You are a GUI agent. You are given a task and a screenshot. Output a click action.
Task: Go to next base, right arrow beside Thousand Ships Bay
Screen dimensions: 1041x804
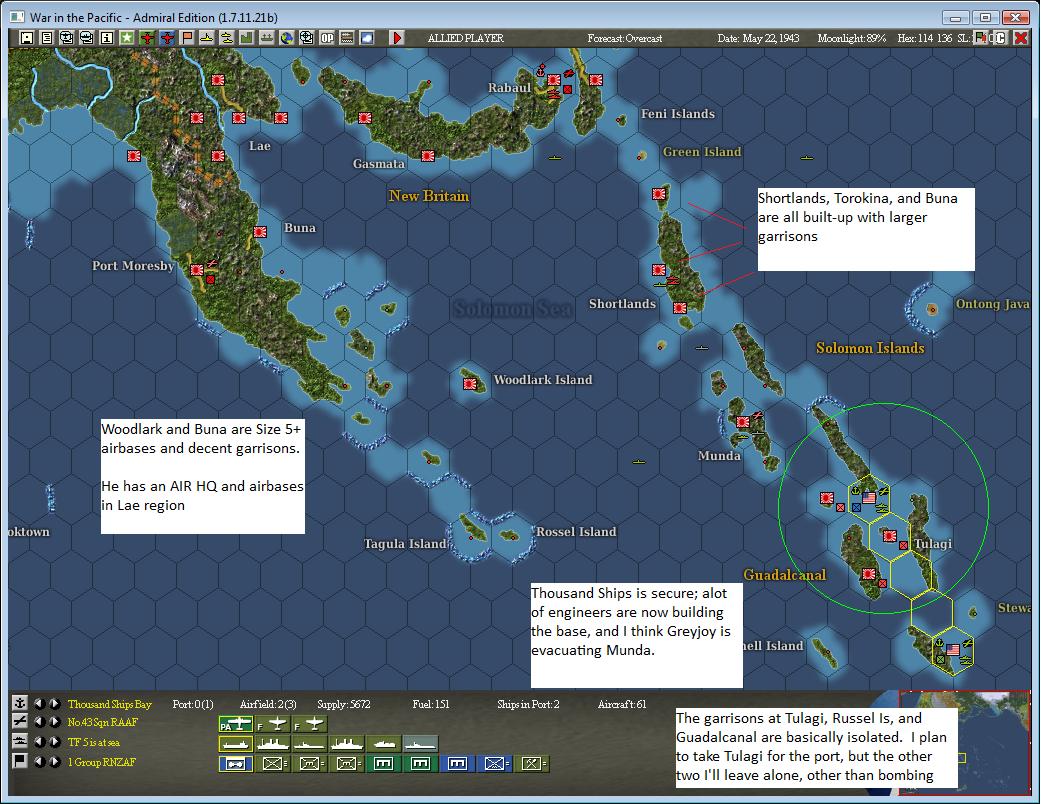pyautogui.click(x=54, y=704)
